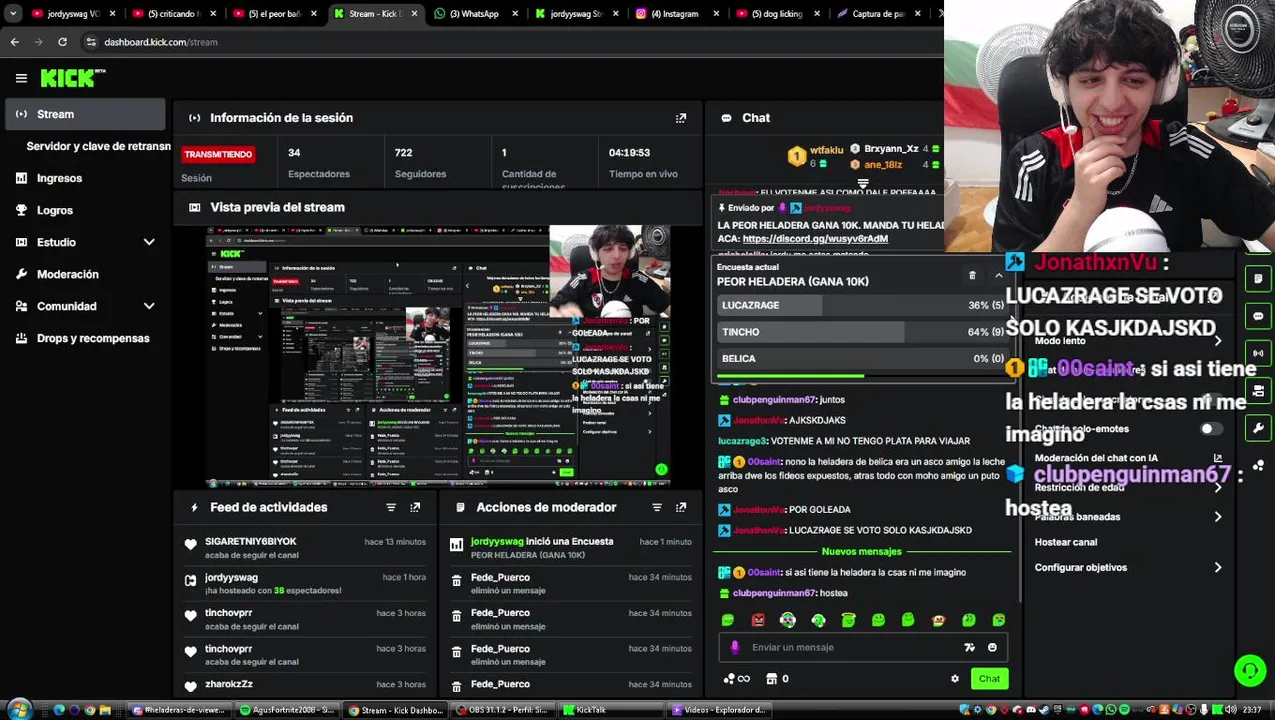Click the Kick logo

pyautogui.click(x=72, y=78)
